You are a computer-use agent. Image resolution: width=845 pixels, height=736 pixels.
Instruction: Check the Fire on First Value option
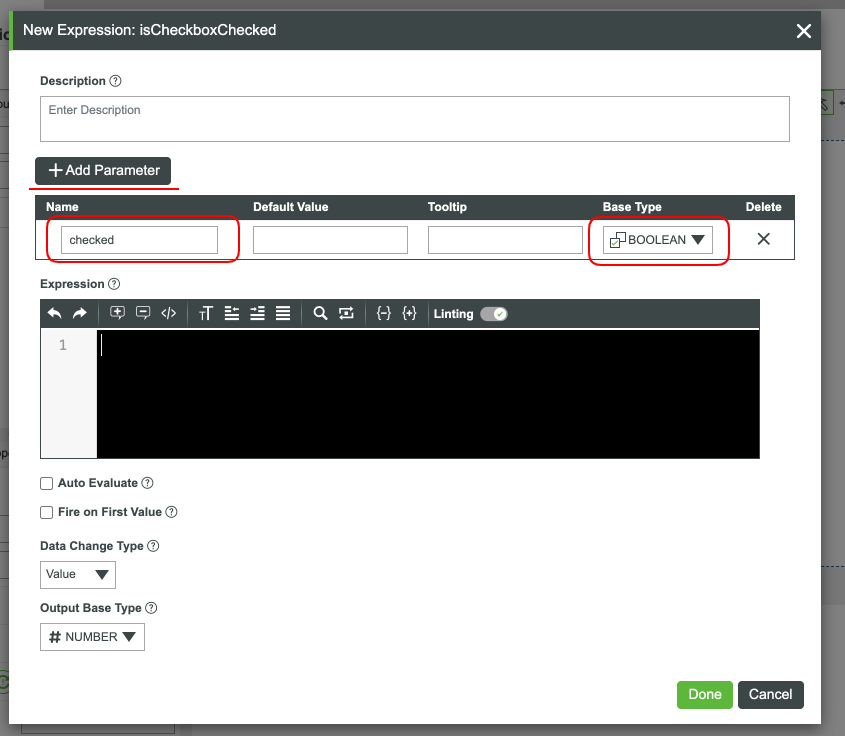tap(46, 512)
